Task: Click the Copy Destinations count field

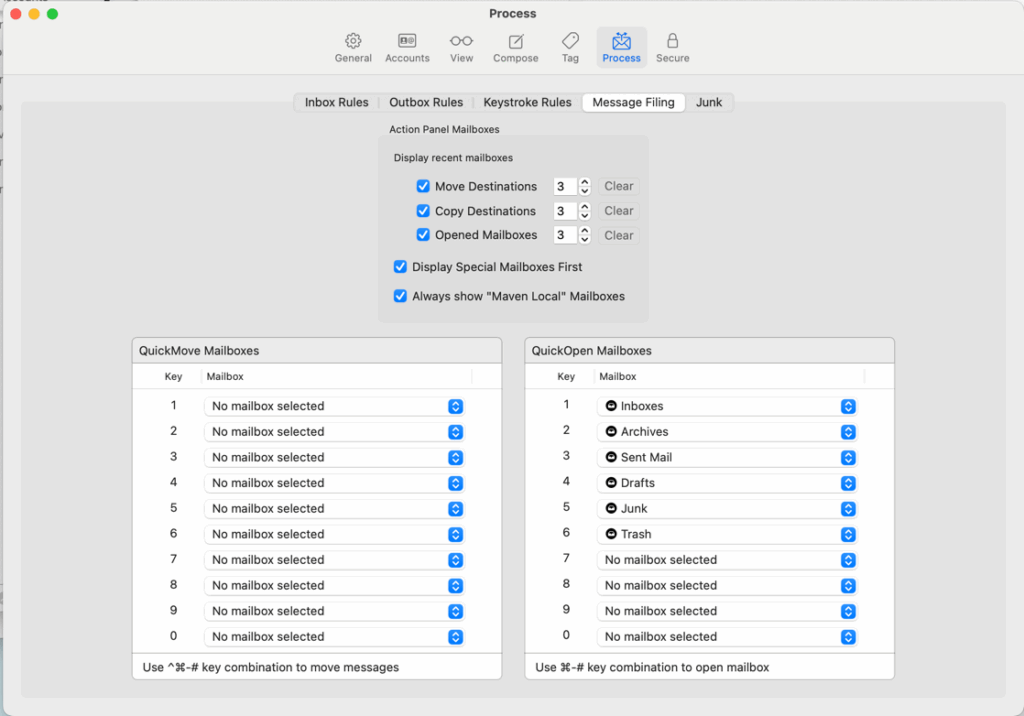Action: pos(565,211)
